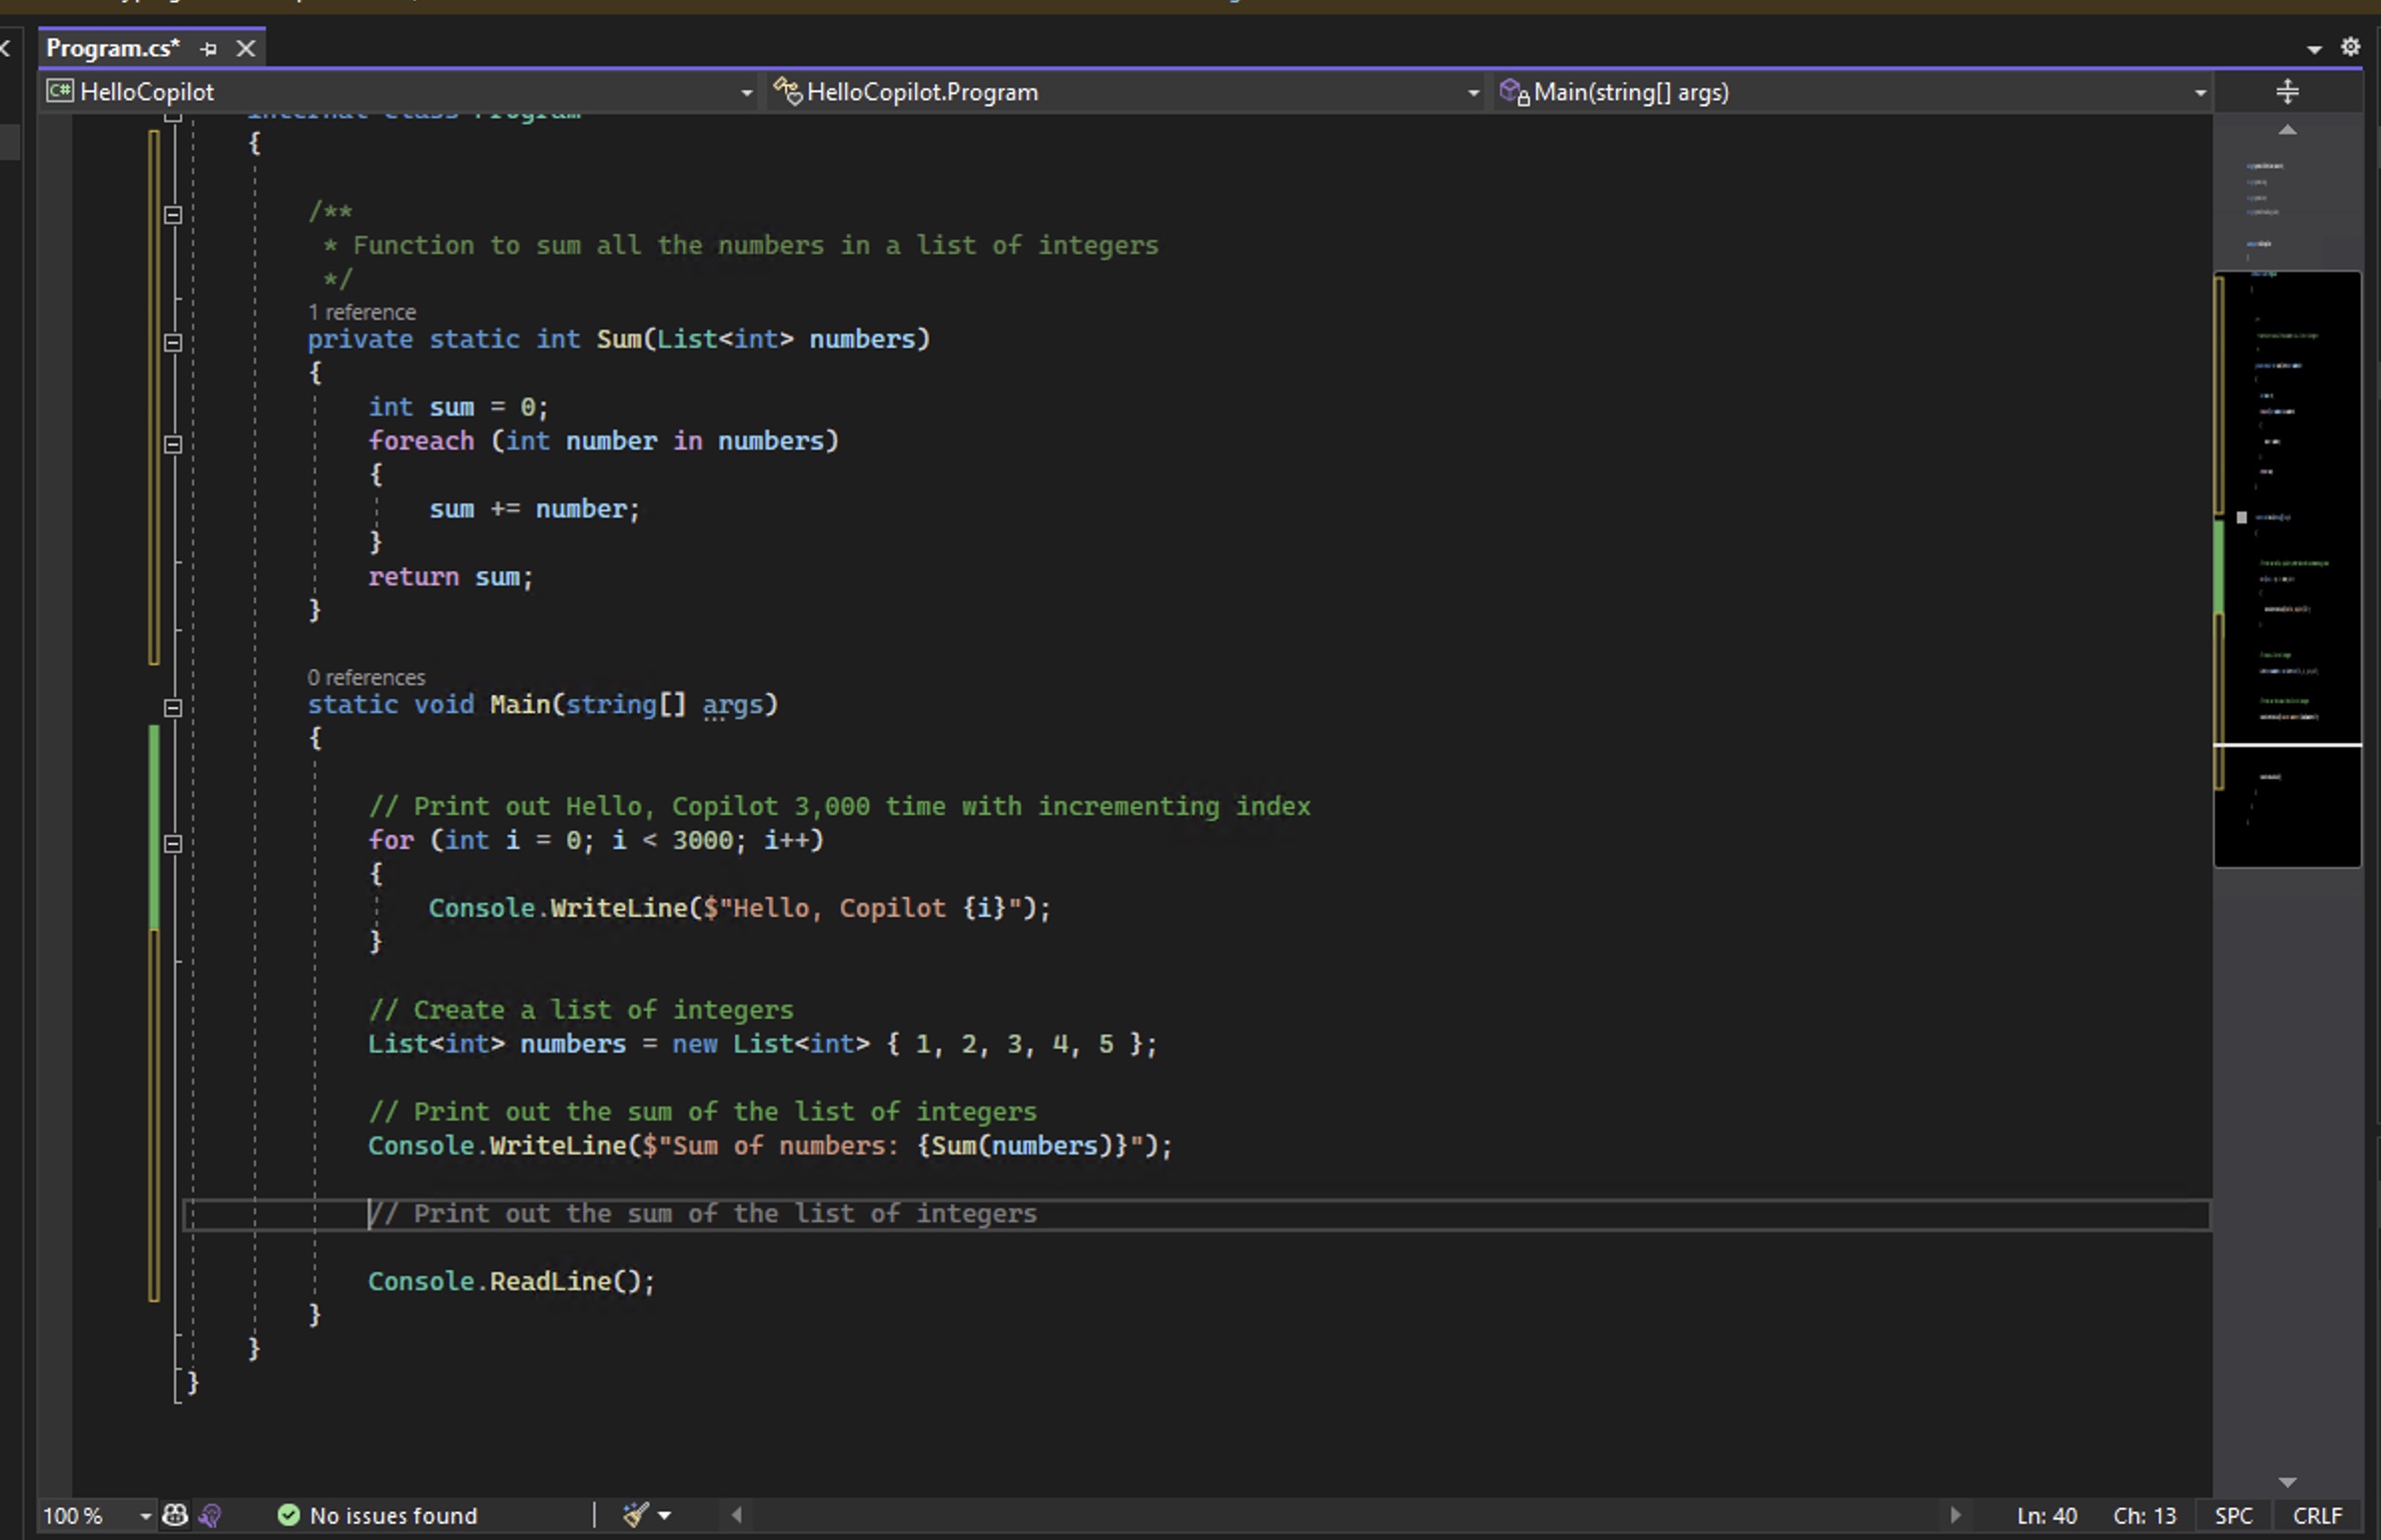Image resolution: width=2381 pixels, height=1540 pixels.
Task: Close the Program.cs tab
Action: (x=245, y=48)
